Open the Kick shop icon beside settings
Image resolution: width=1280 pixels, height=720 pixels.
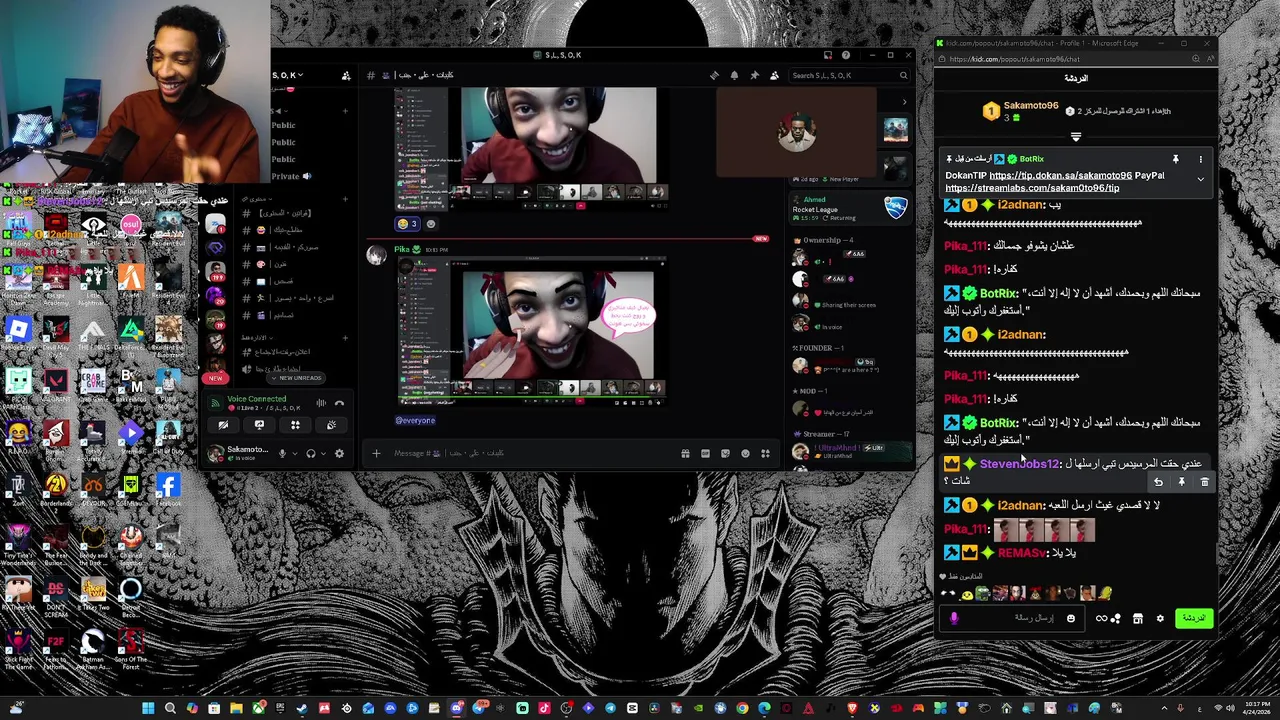(1137, 618)
